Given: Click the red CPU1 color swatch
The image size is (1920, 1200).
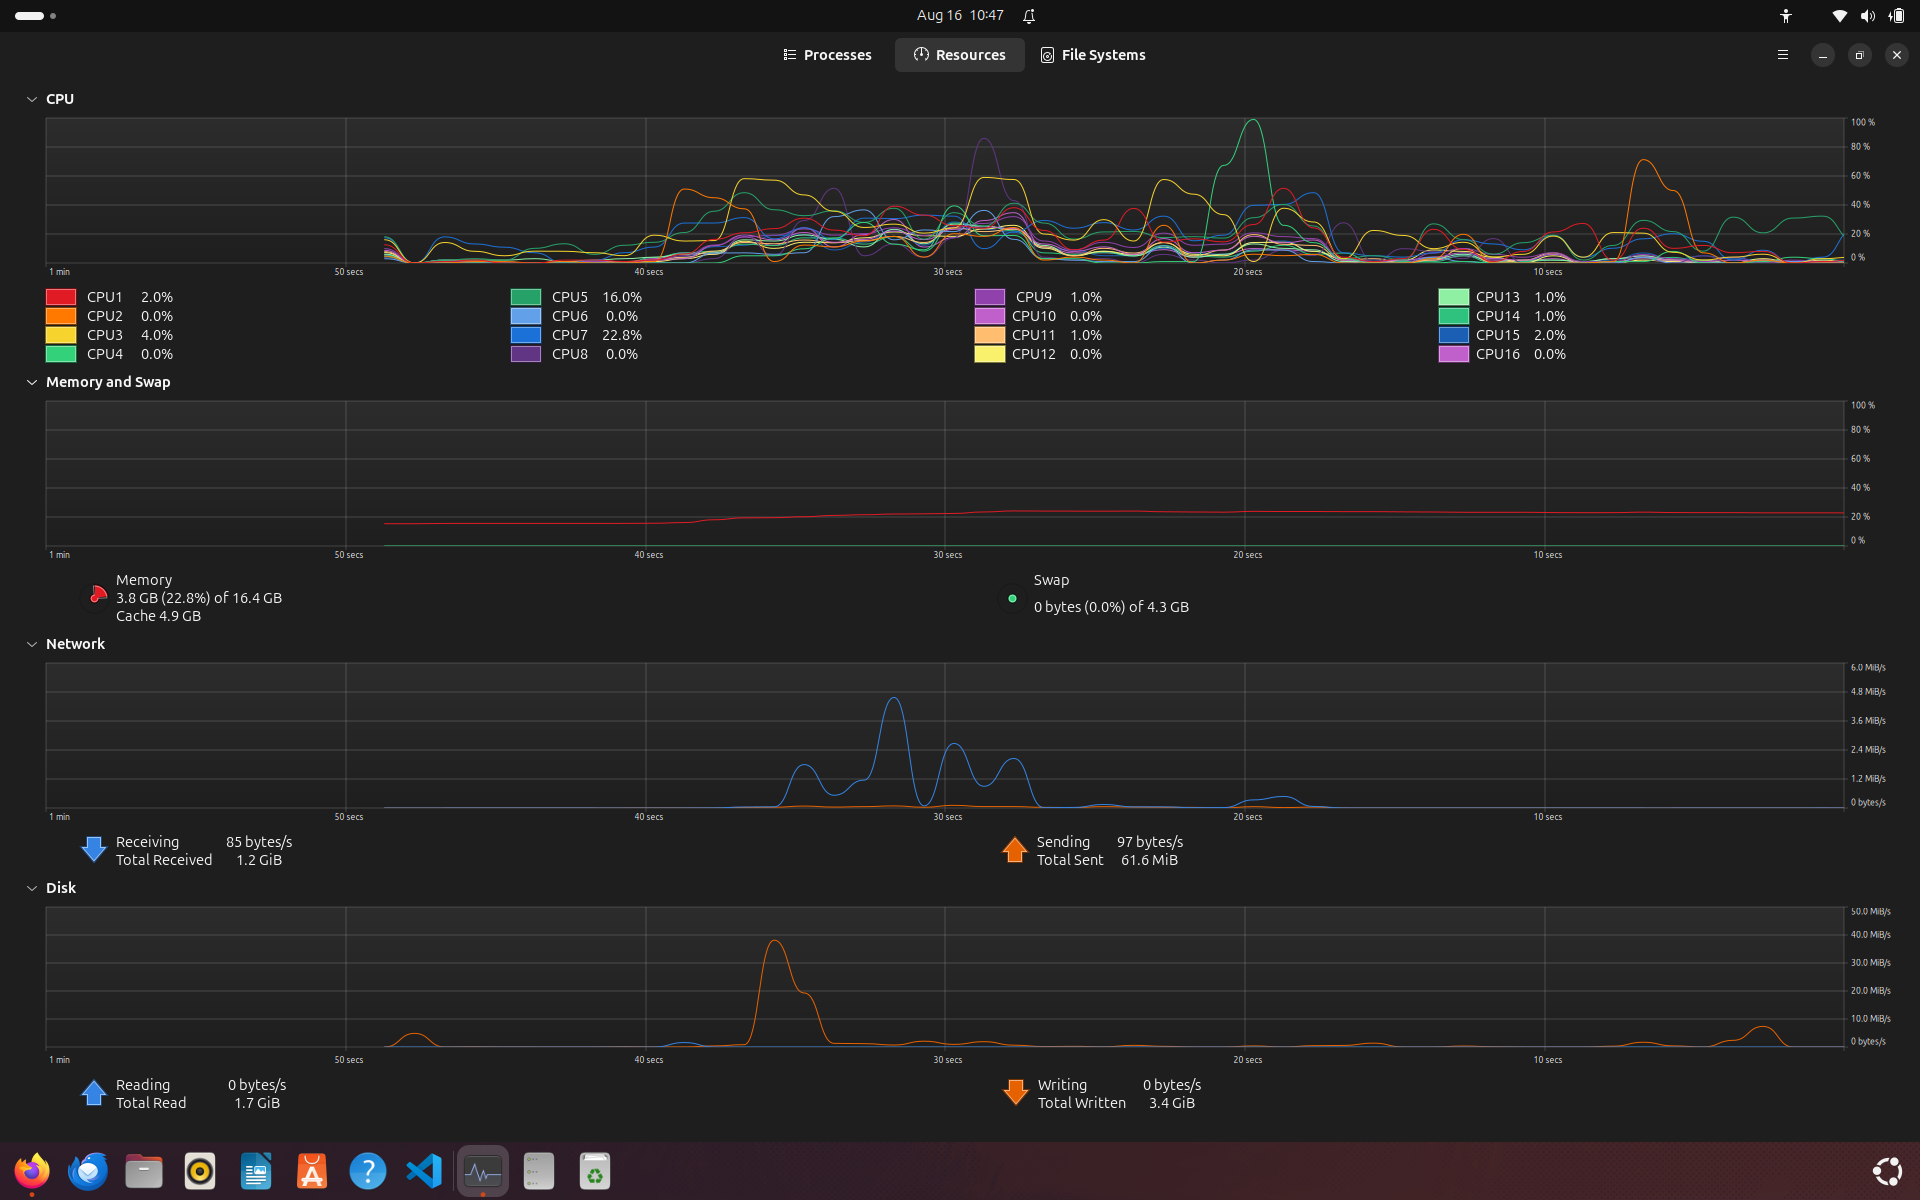Looking at the screenshot, I should pyautogui.click(x=60, y=296).
